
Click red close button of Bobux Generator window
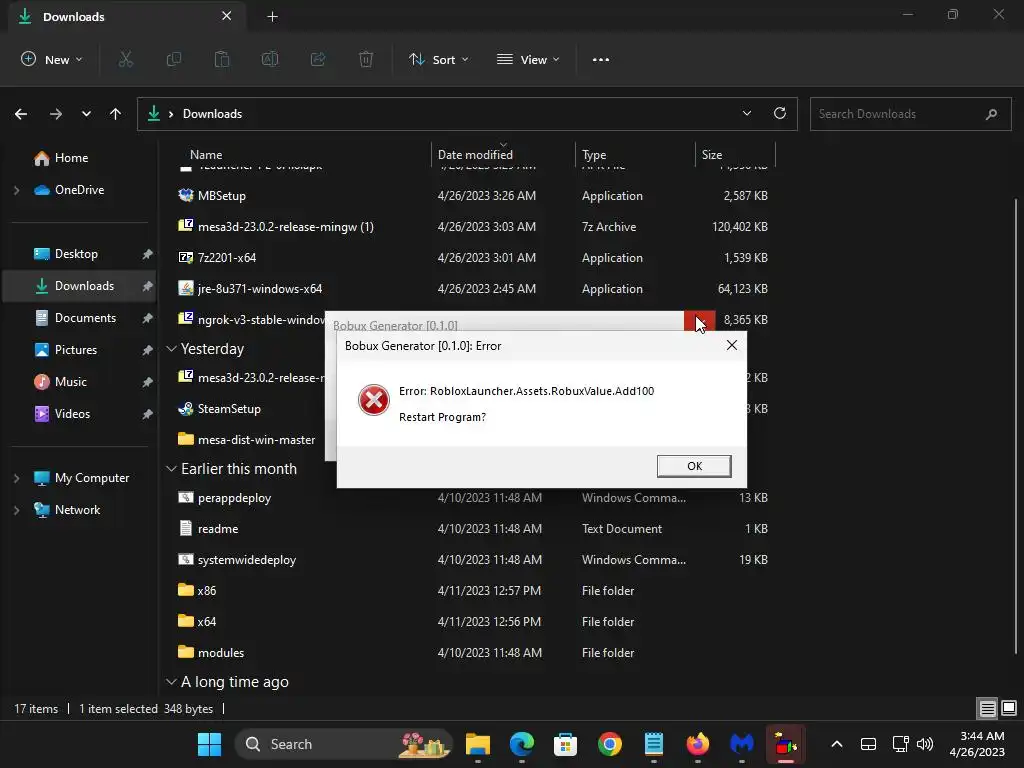tap(699, 321)
